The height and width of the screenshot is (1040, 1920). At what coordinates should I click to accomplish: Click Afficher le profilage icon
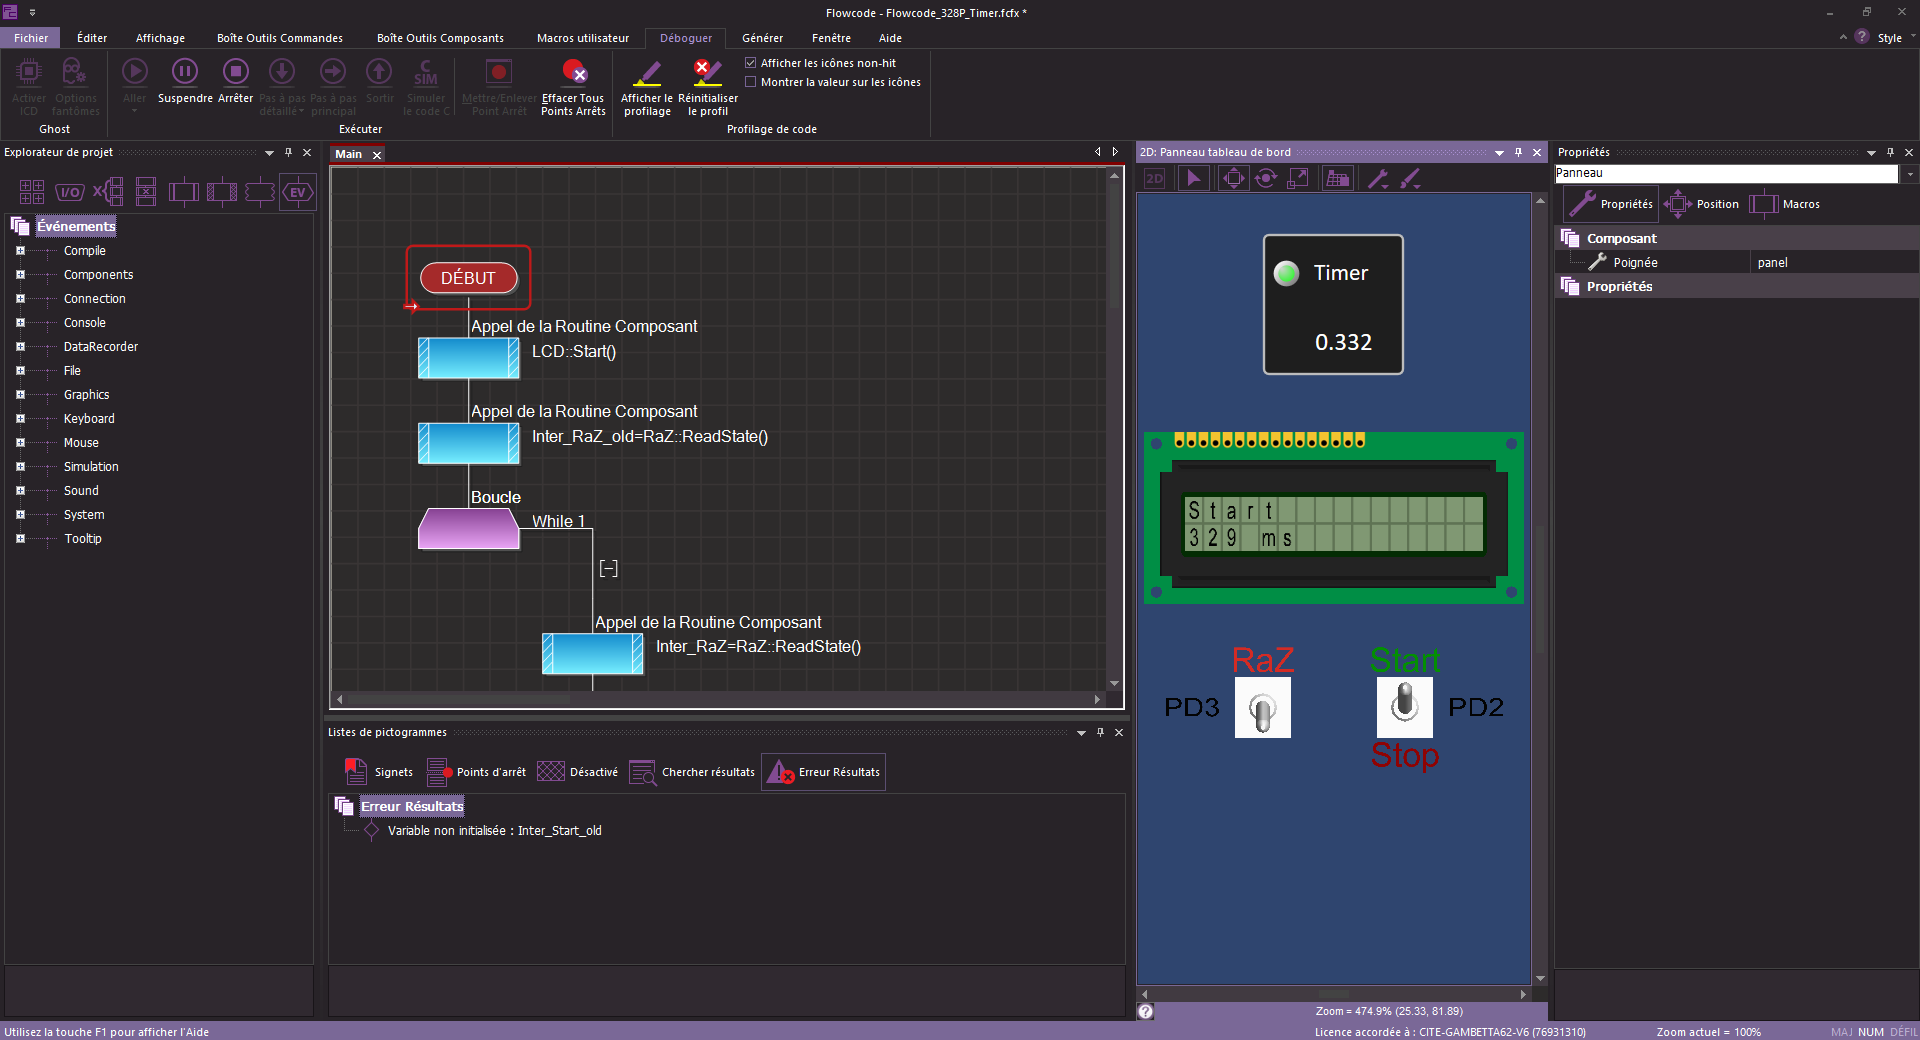[647, 72]
